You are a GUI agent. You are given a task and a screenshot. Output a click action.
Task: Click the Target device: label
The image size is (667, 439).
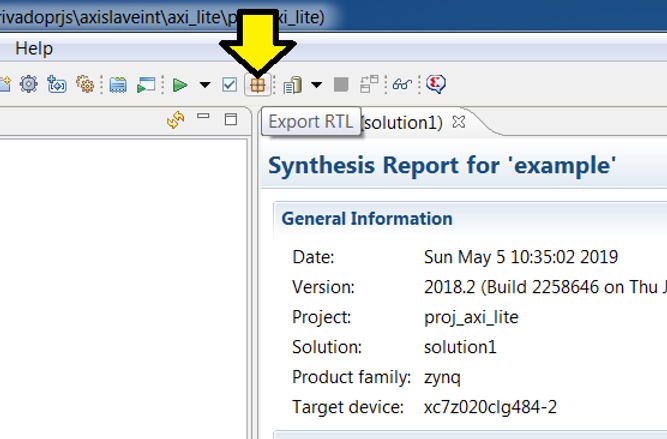click(x=348, y=407)
